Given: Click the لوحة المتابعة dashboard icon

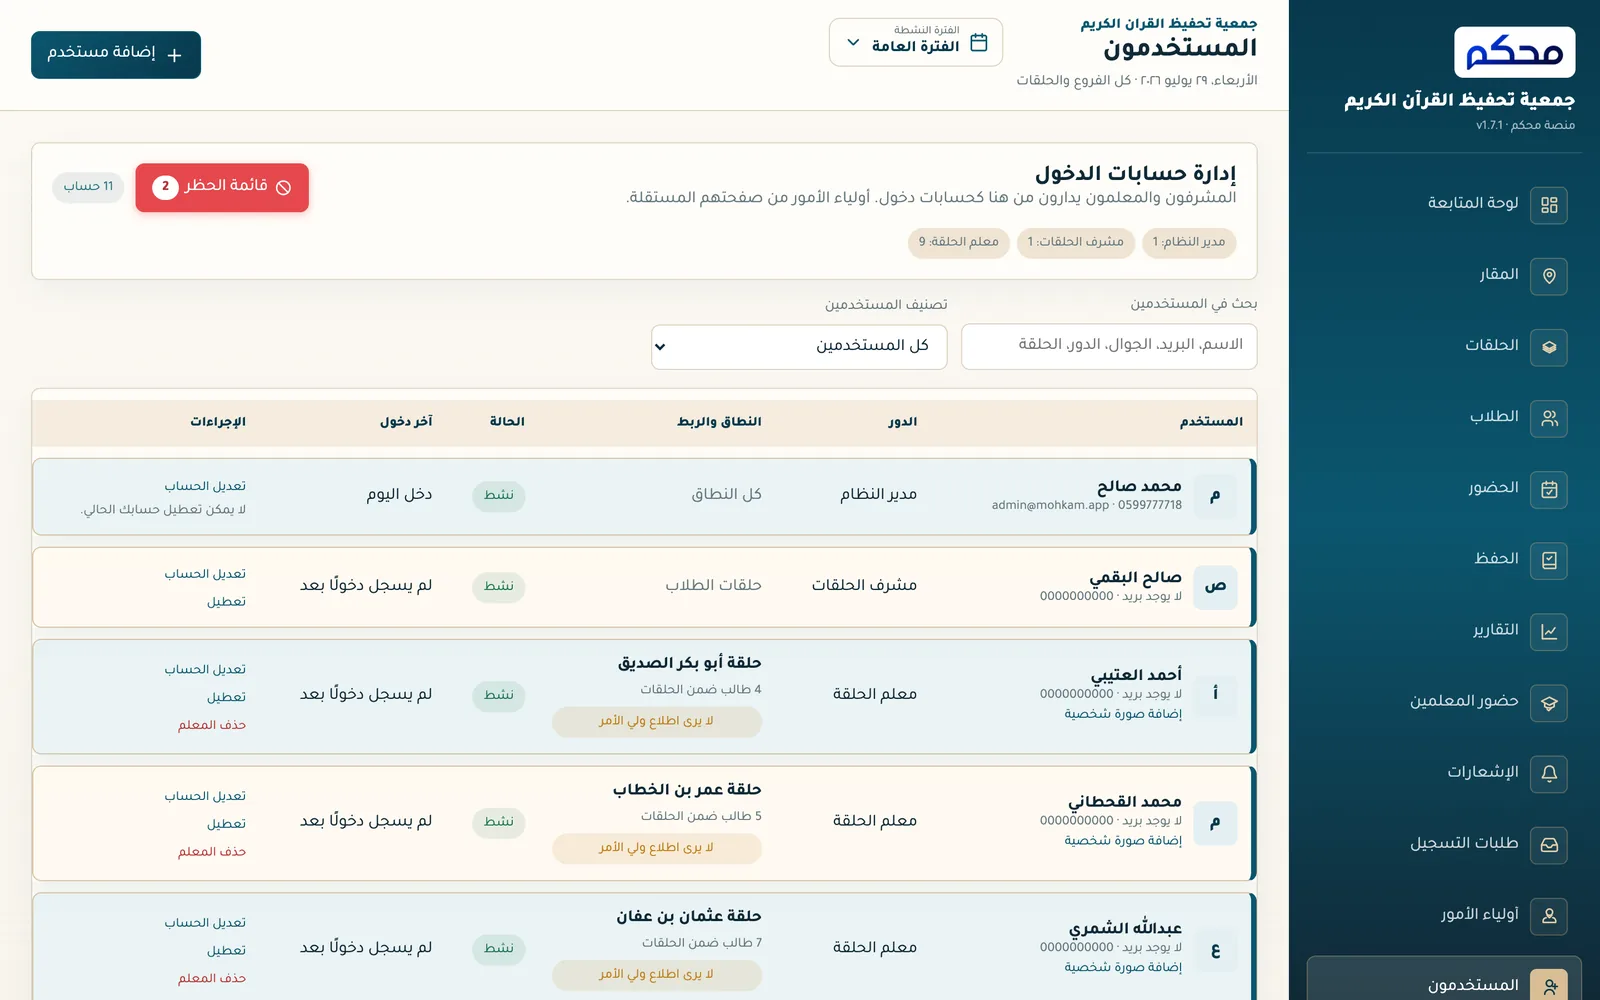Looking at the screenshot, I should pos(1549,205).
